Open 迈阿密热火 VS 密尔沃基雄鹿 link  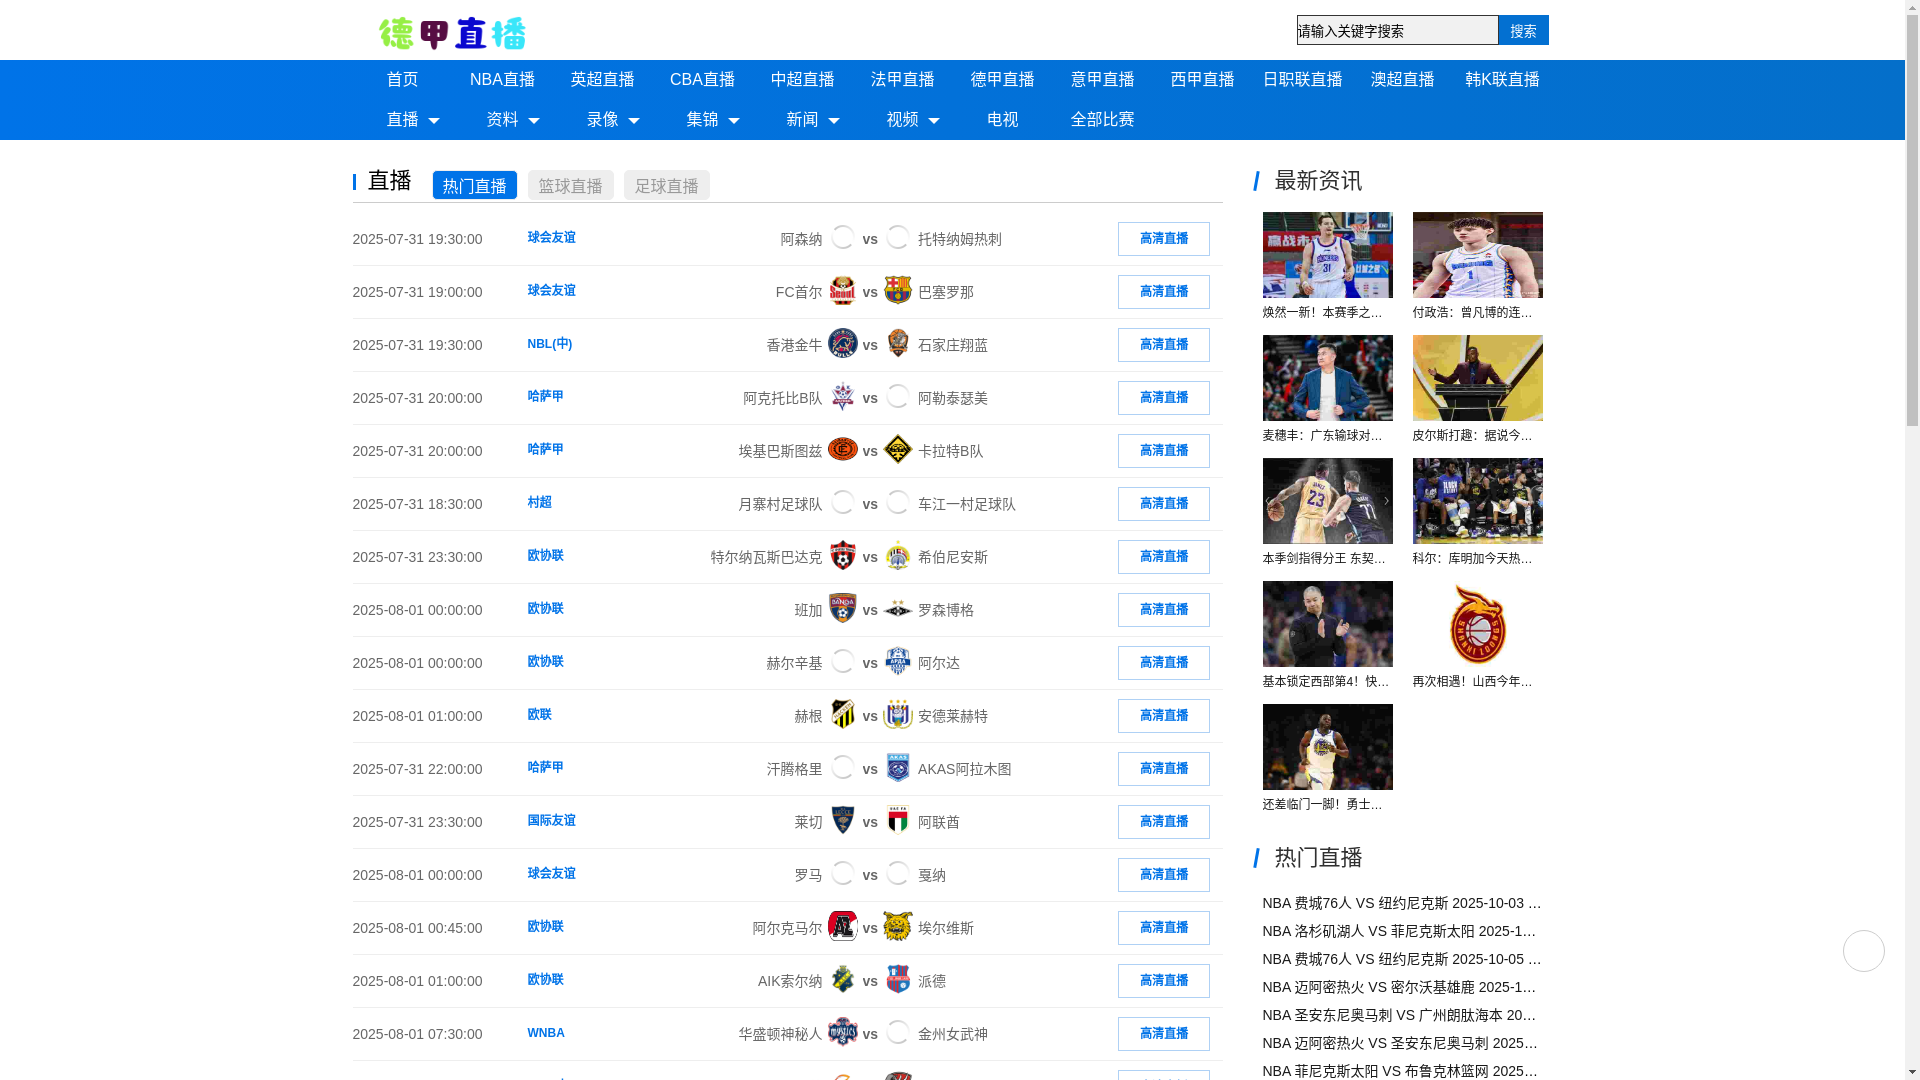click(x=1400, y=987)
